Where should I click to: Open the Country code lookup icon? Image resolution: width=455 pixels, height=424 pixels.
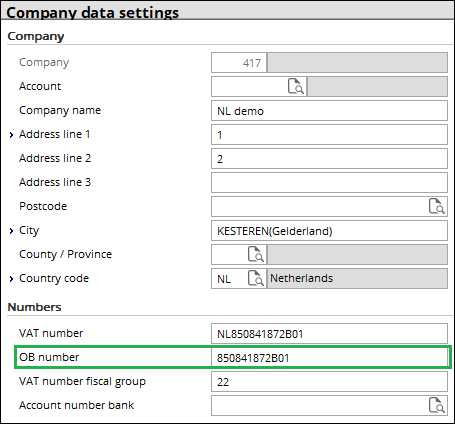coord(256,278)
